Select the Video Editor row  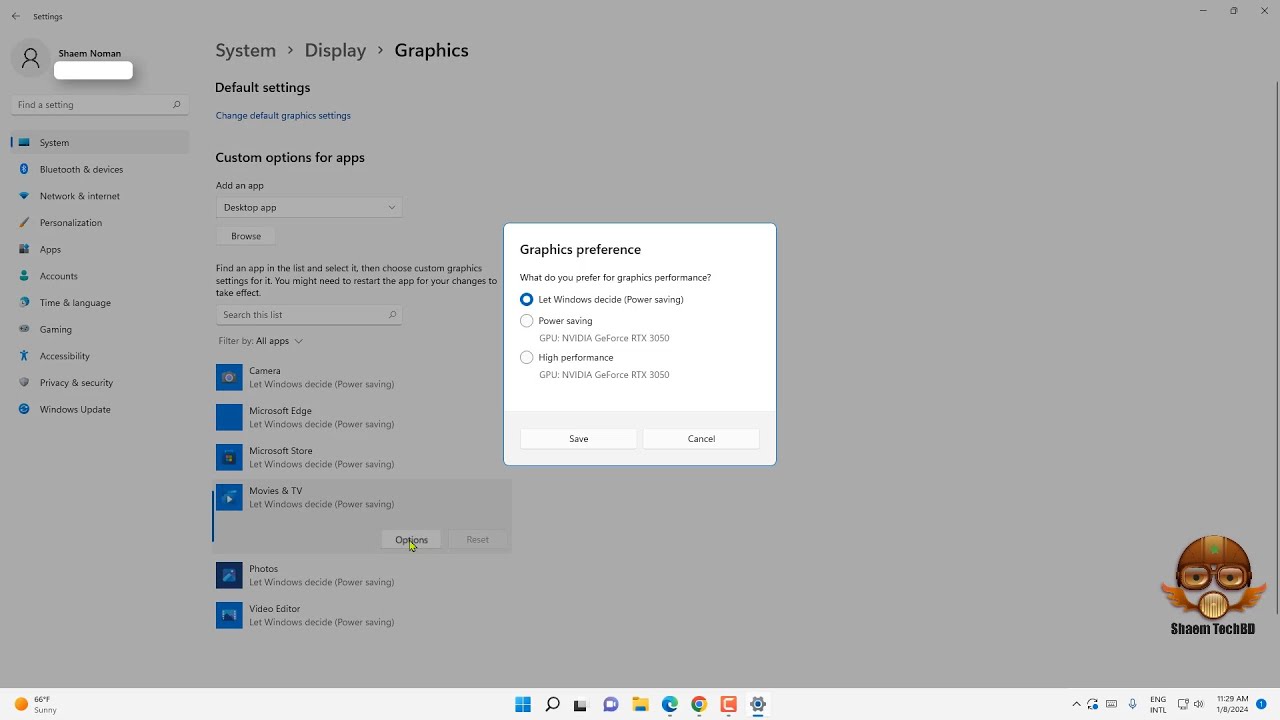tap(362, 615)
